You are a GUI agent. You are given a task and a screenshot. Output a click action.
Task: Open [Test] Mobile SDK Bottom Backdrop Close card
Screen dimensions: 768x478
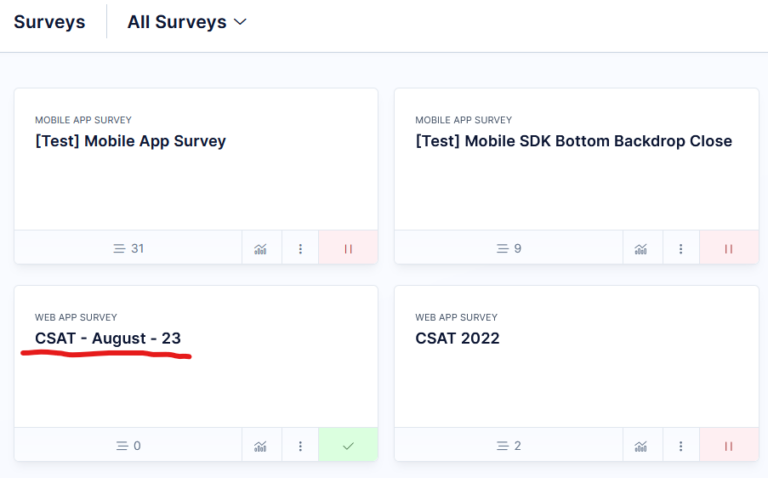click(573, 141)
